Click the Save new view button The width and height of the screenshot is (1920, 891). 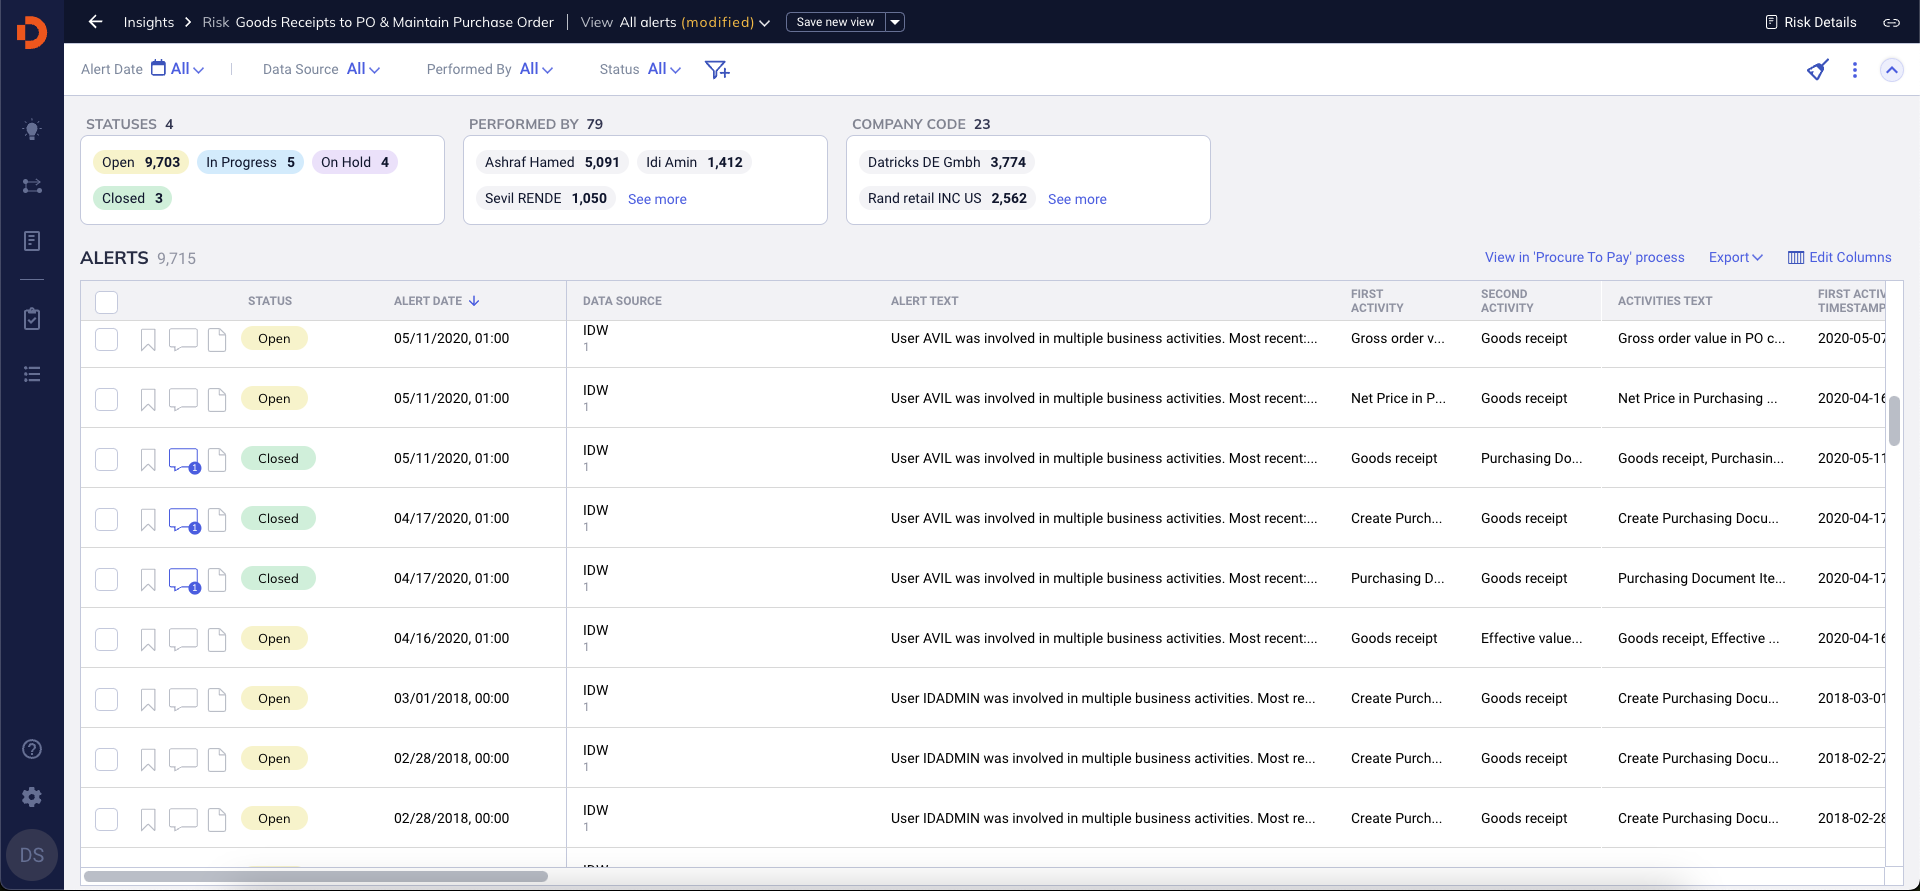(835, 22)
